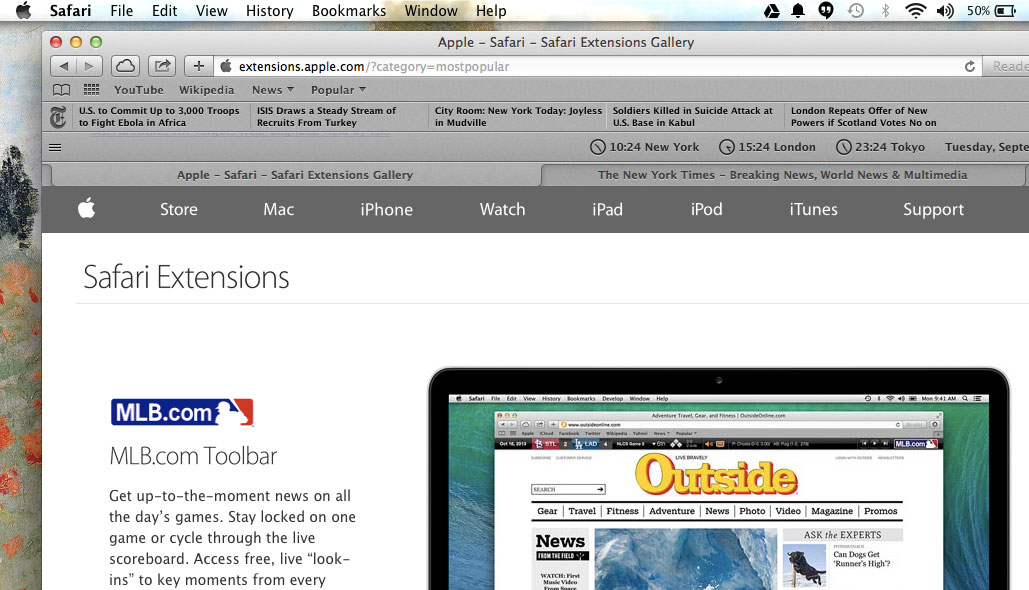Screen dimensions: 1029x590
Task: Open the View menu
Action: coord(211,11)
